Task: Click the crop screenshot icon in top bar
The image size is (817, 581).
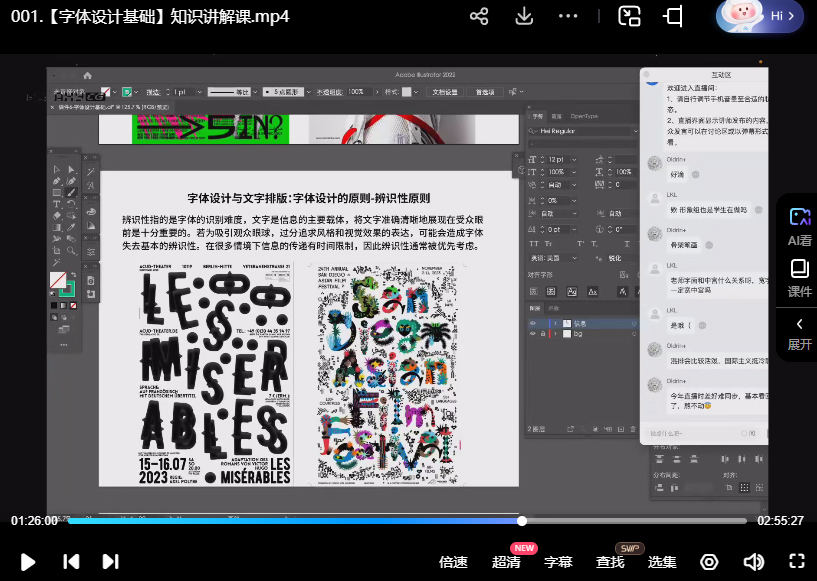Action: tap(673, 16)
